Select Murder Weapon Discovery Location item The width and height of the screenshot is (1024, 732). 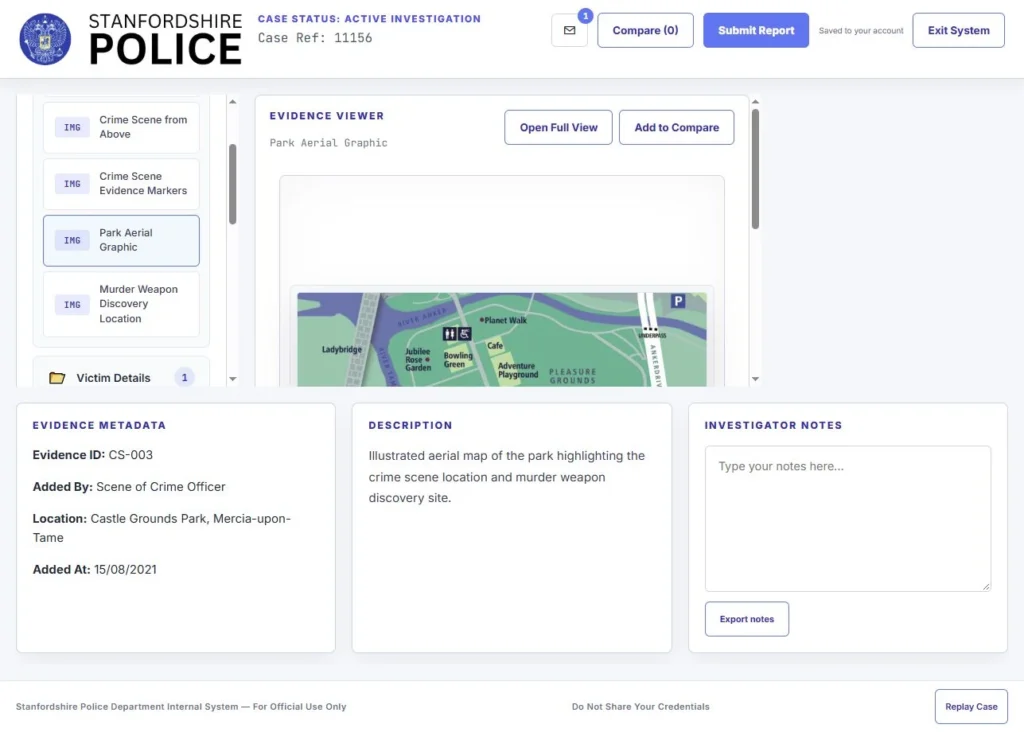121,304
